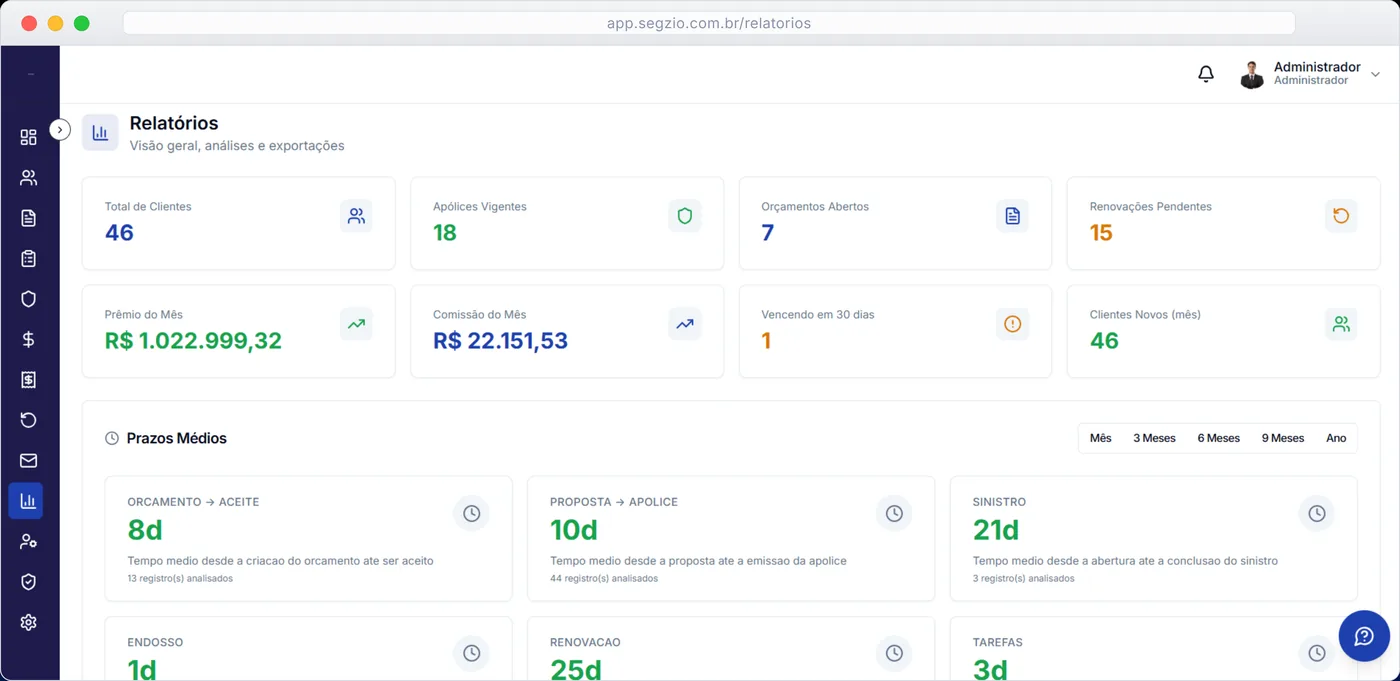
Task: Click the '3 registro(s) analisados' text
Action: [x=1024, y=578]
